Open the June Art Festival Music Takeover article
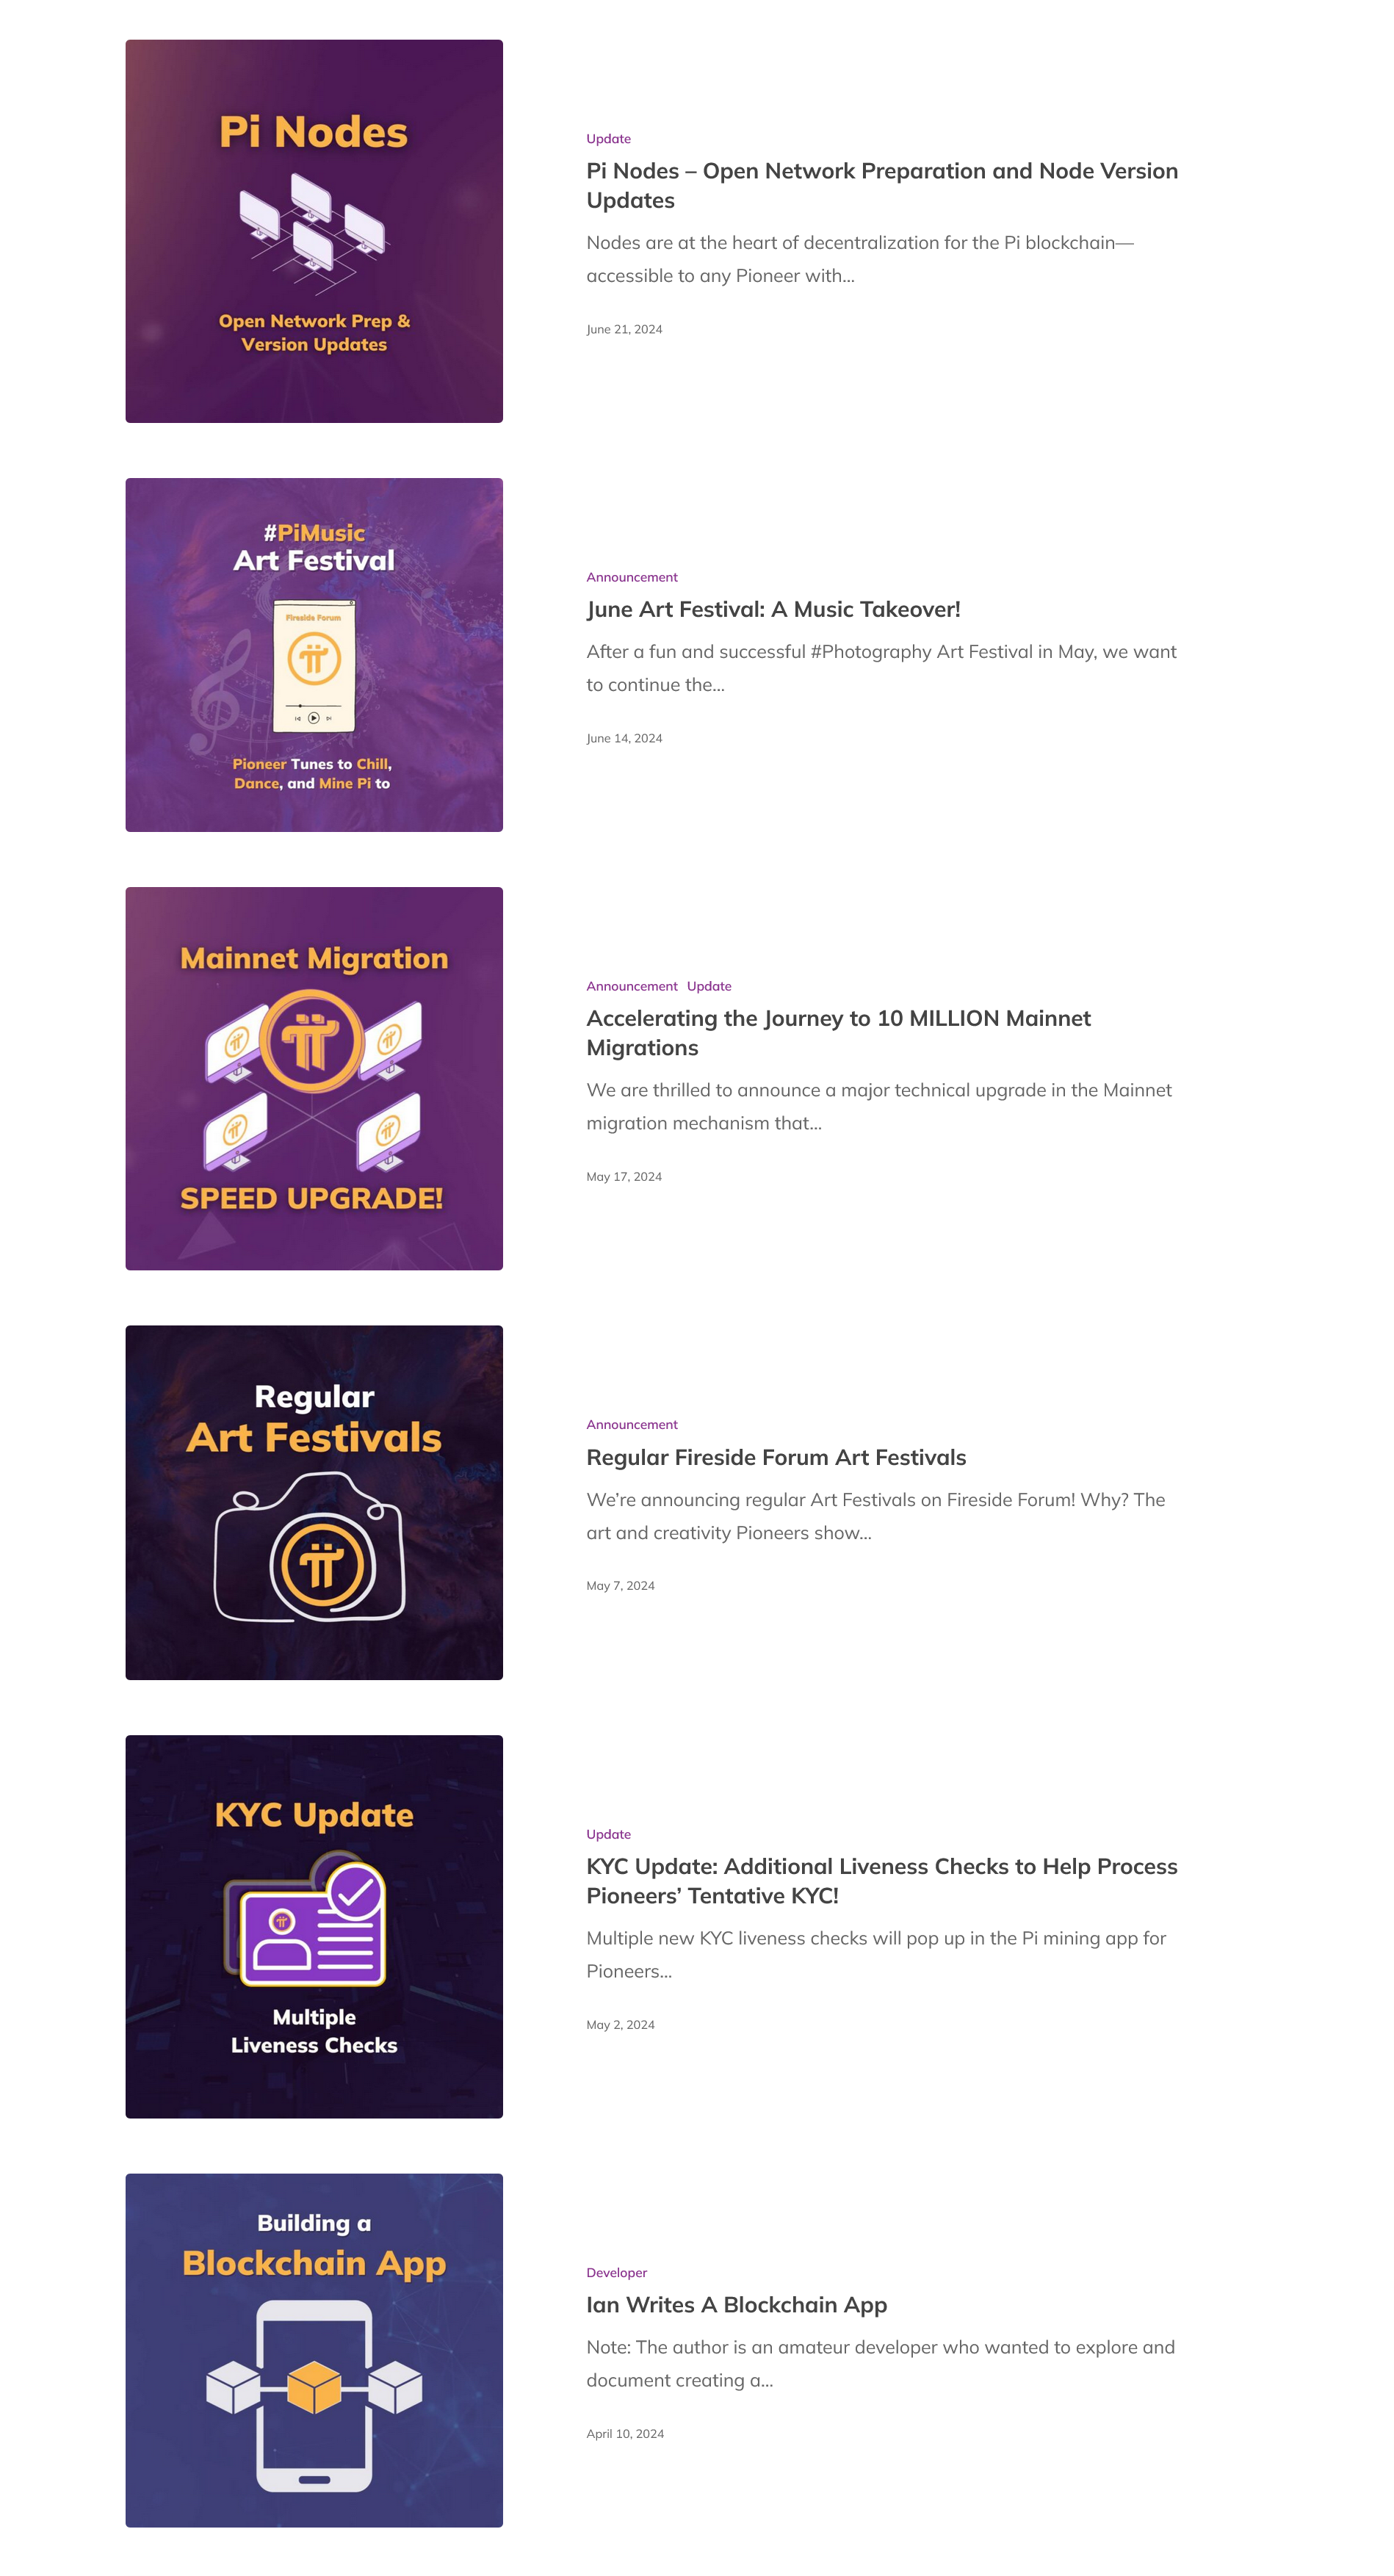Image resolution: width=1394 pixels, height=2576 pixels. pos(773,609)
